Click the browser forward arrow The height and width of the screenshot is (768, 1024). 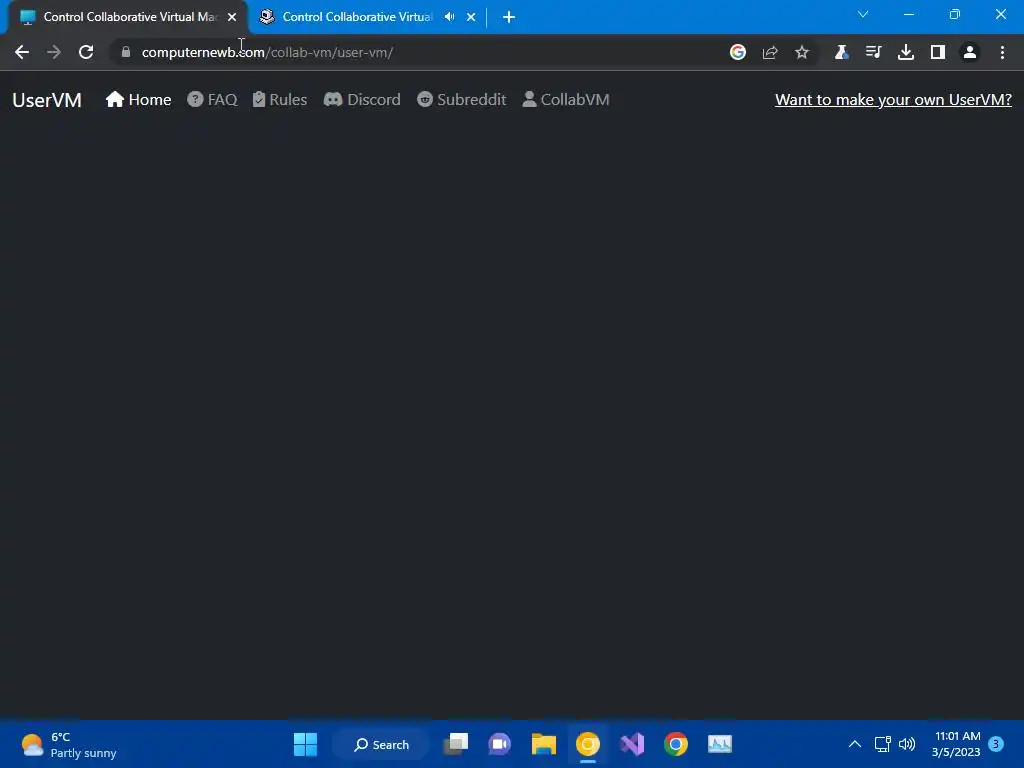click(54, 52)
